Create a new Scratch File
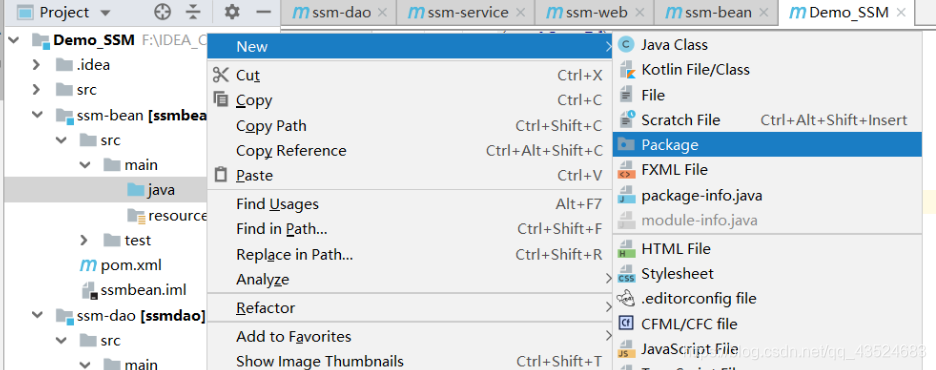The height and width of the screenshot is (370, 936). click(767, 120)
